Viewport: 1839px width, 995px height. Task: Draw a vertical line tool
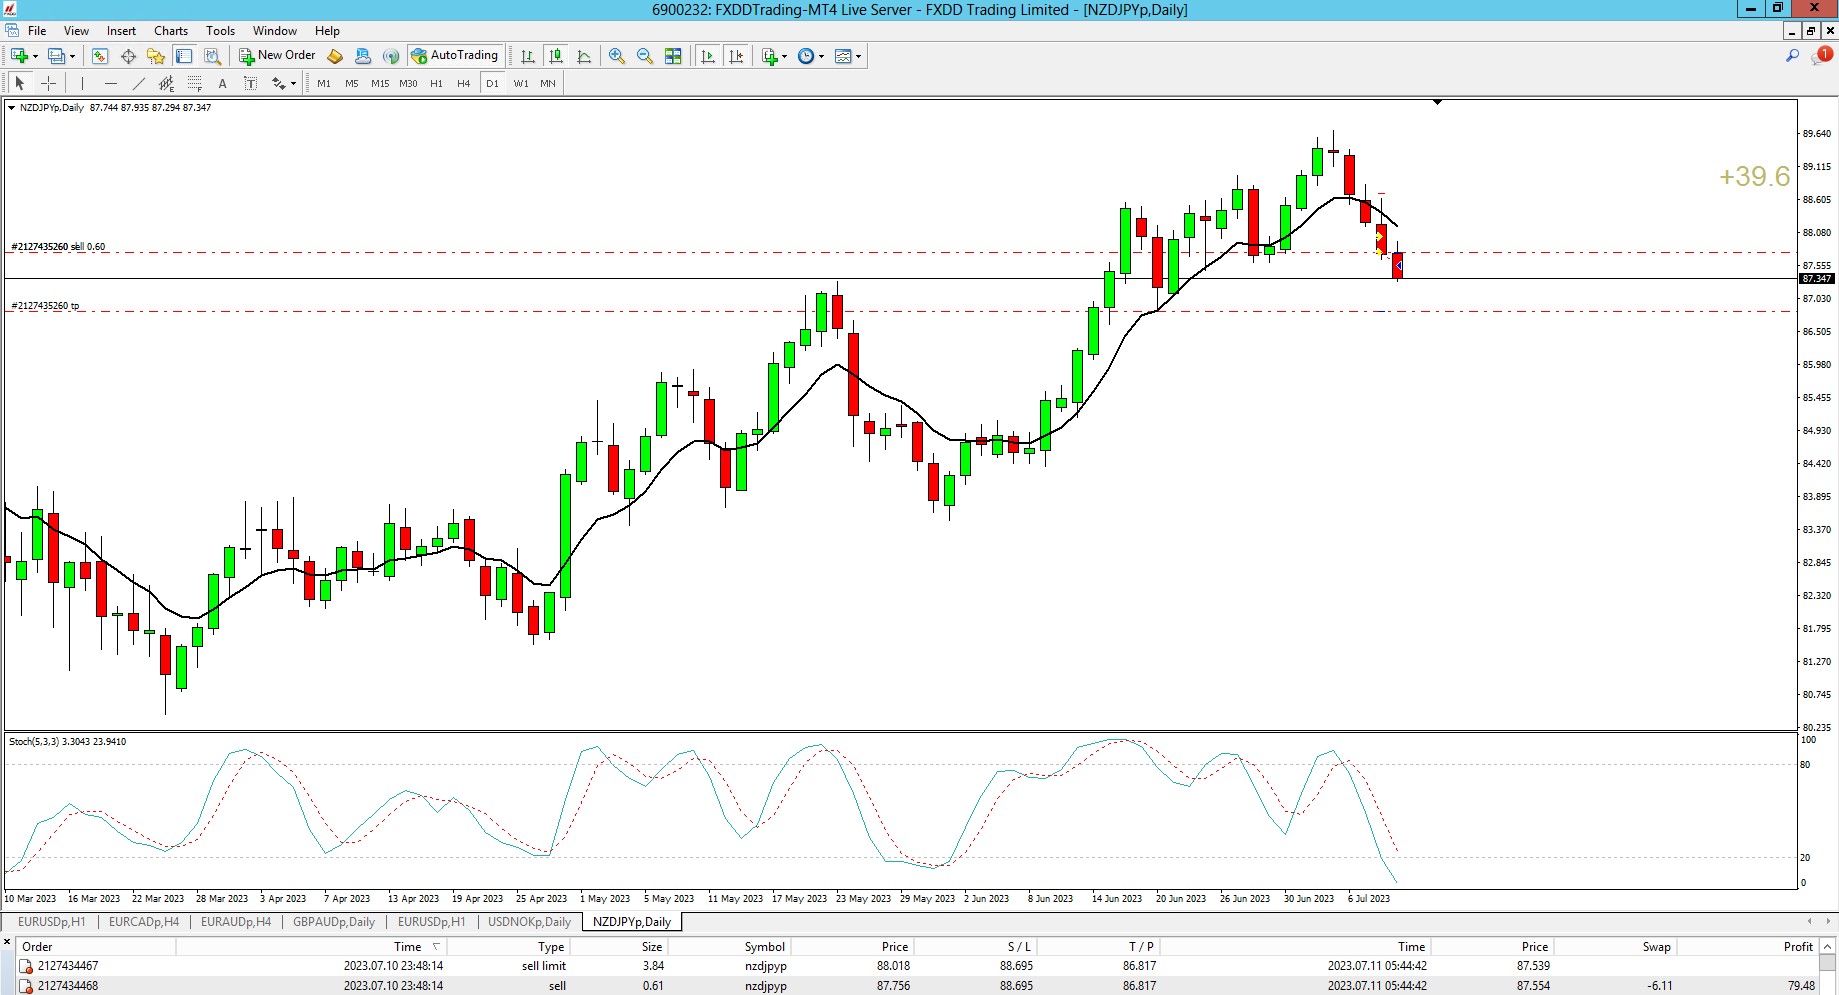[82, 83]
